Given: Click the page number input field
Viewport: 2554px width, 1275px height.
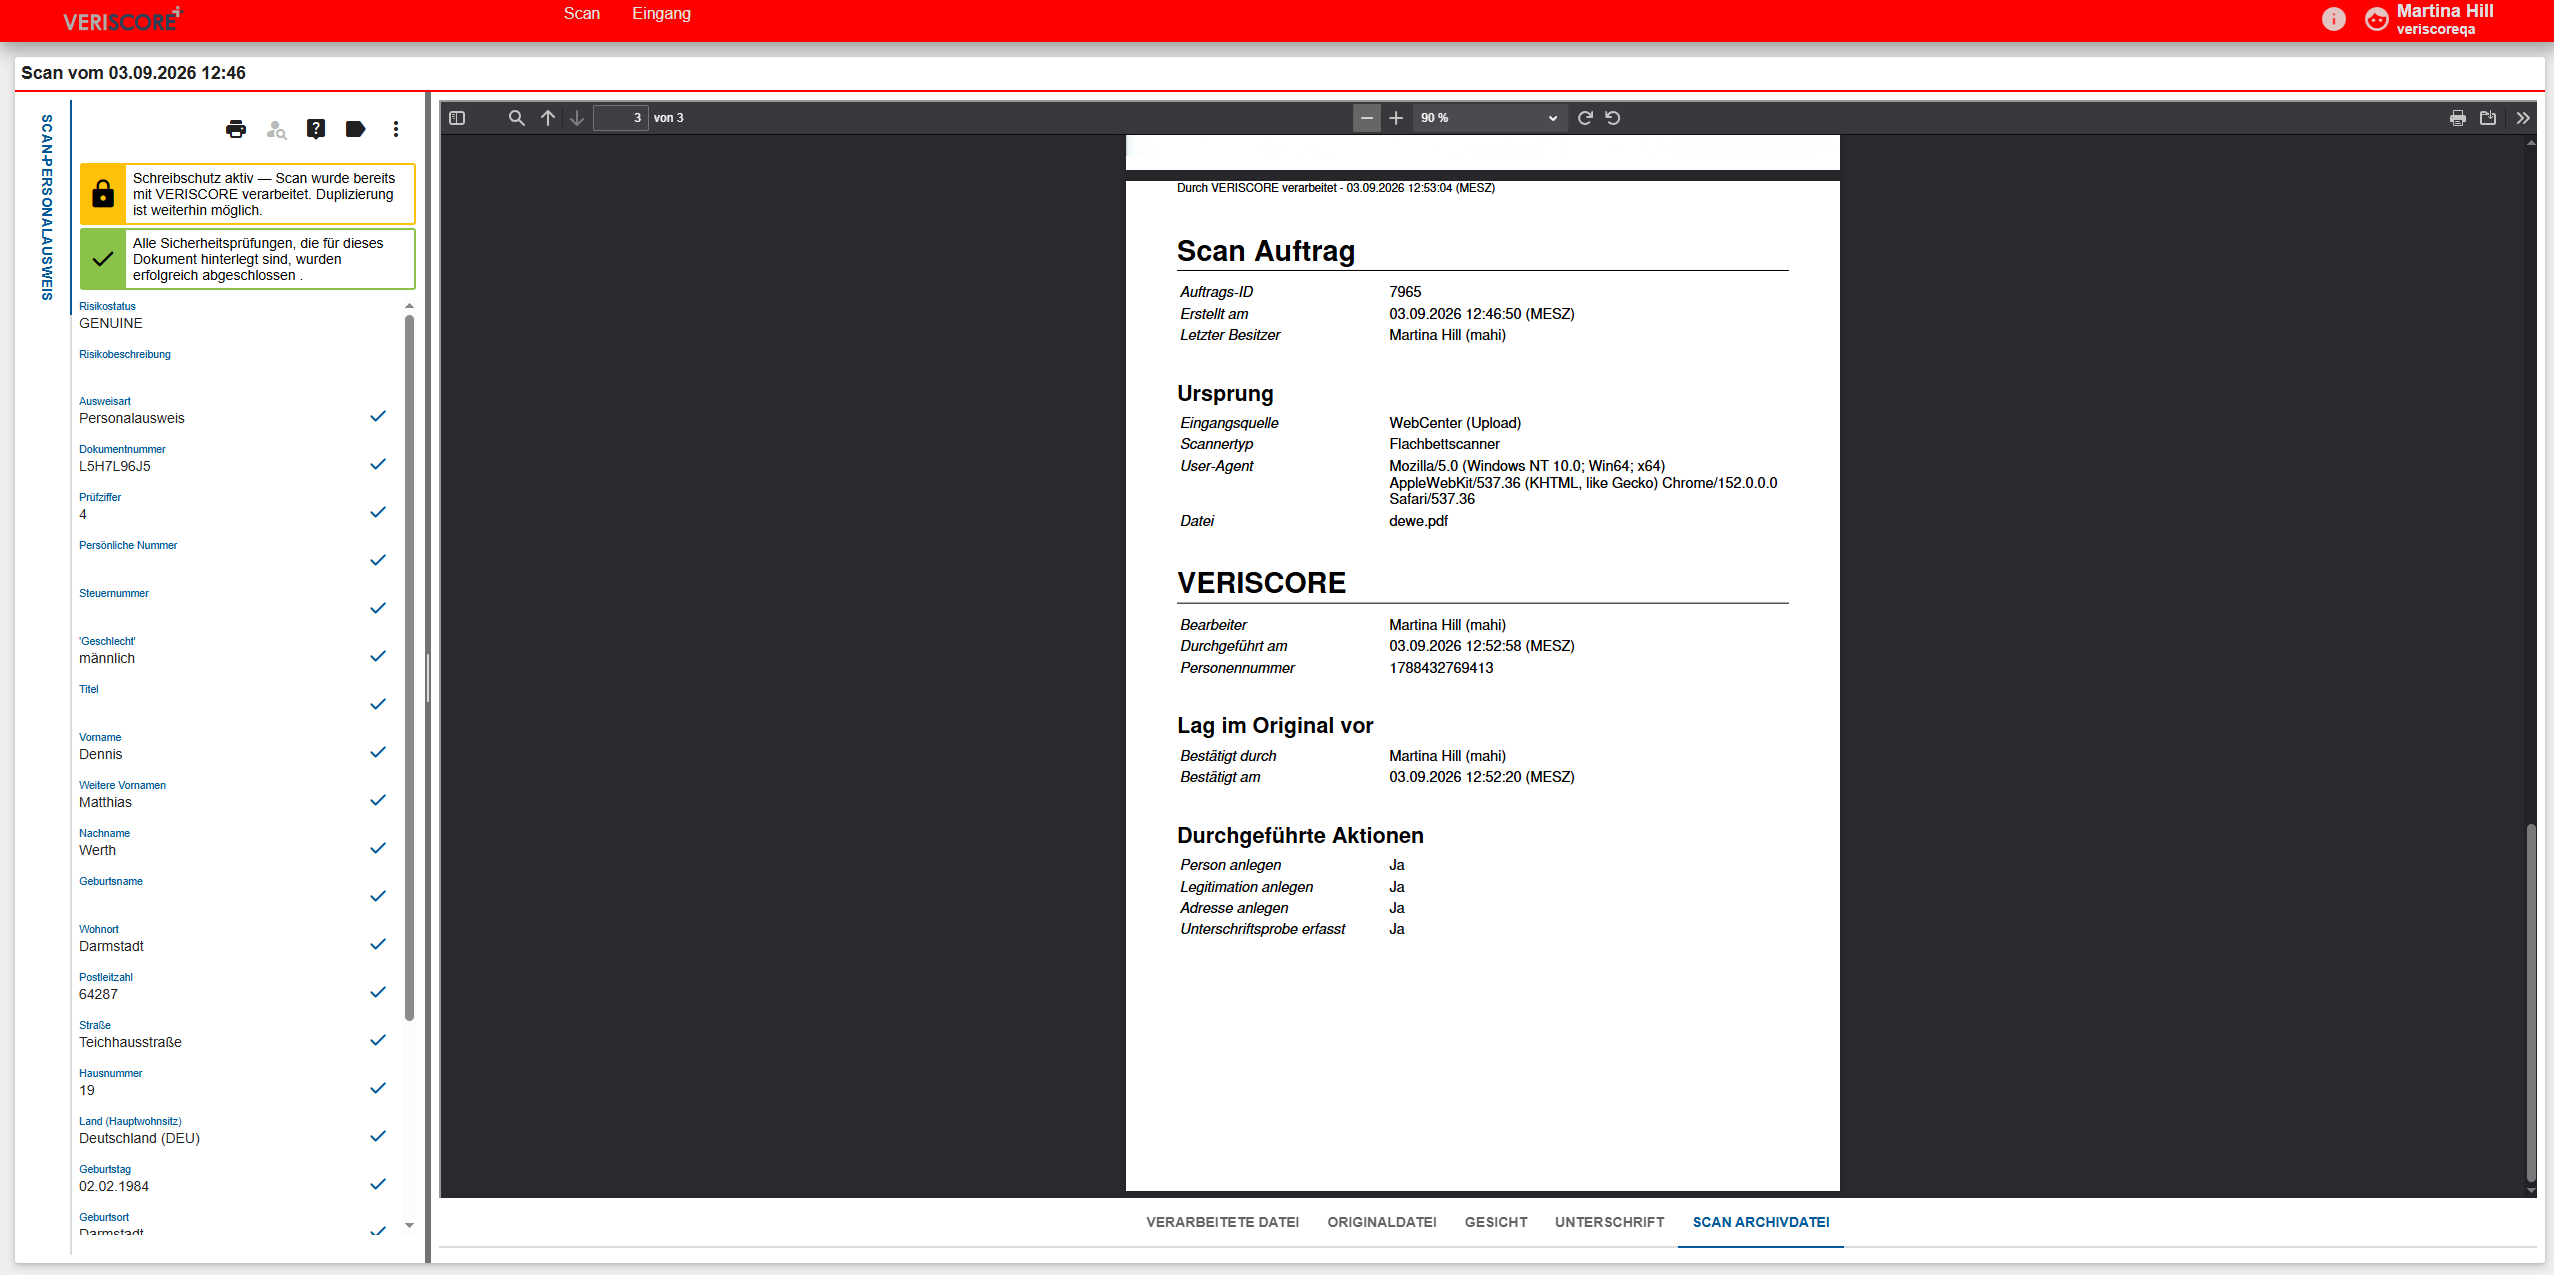Looking at the screenshot, I should tap(621, 118).
